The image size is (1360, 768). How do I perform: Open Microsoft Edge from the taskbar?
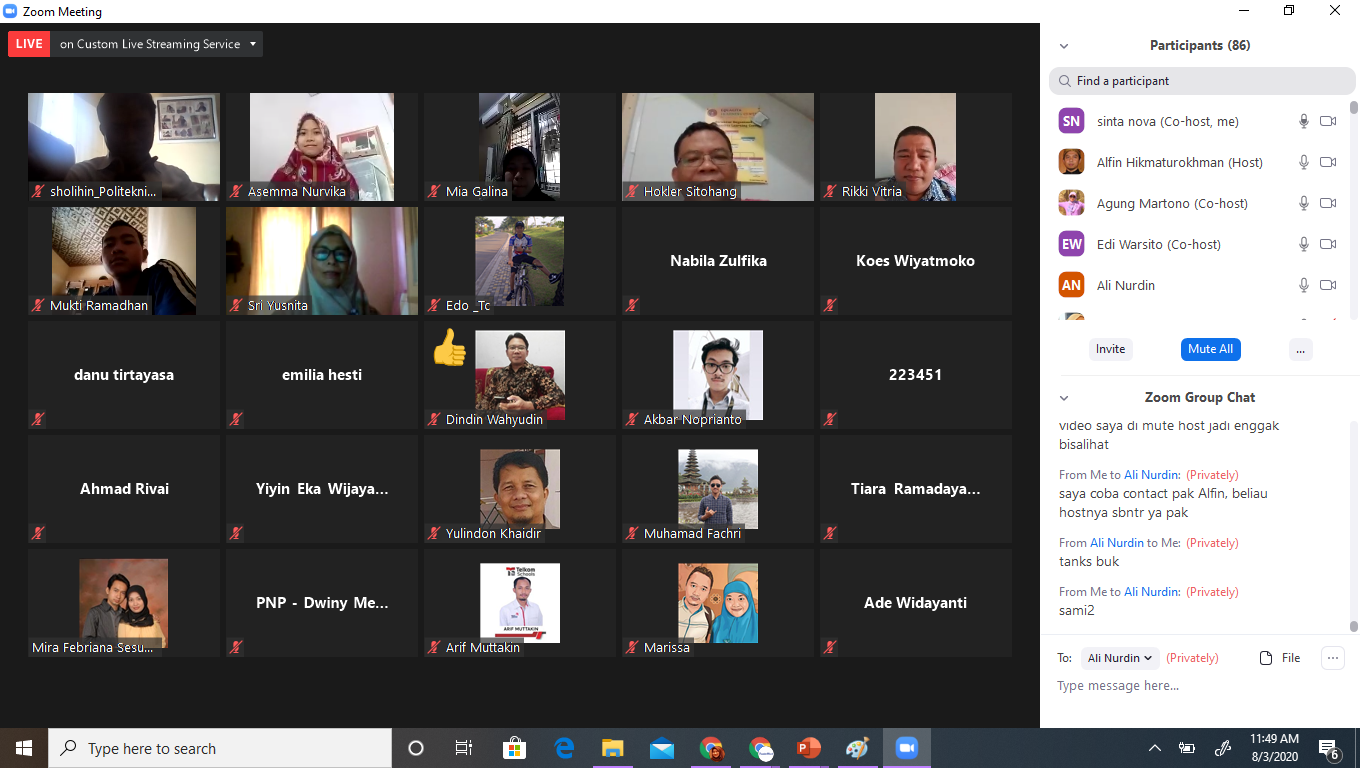pos(564,748)
